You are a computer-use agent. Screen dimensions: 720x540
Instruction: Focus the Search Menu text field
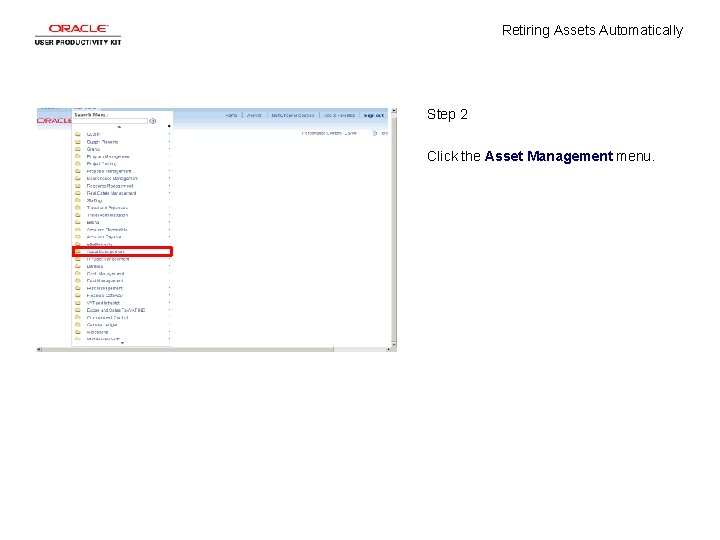point(111,121)
